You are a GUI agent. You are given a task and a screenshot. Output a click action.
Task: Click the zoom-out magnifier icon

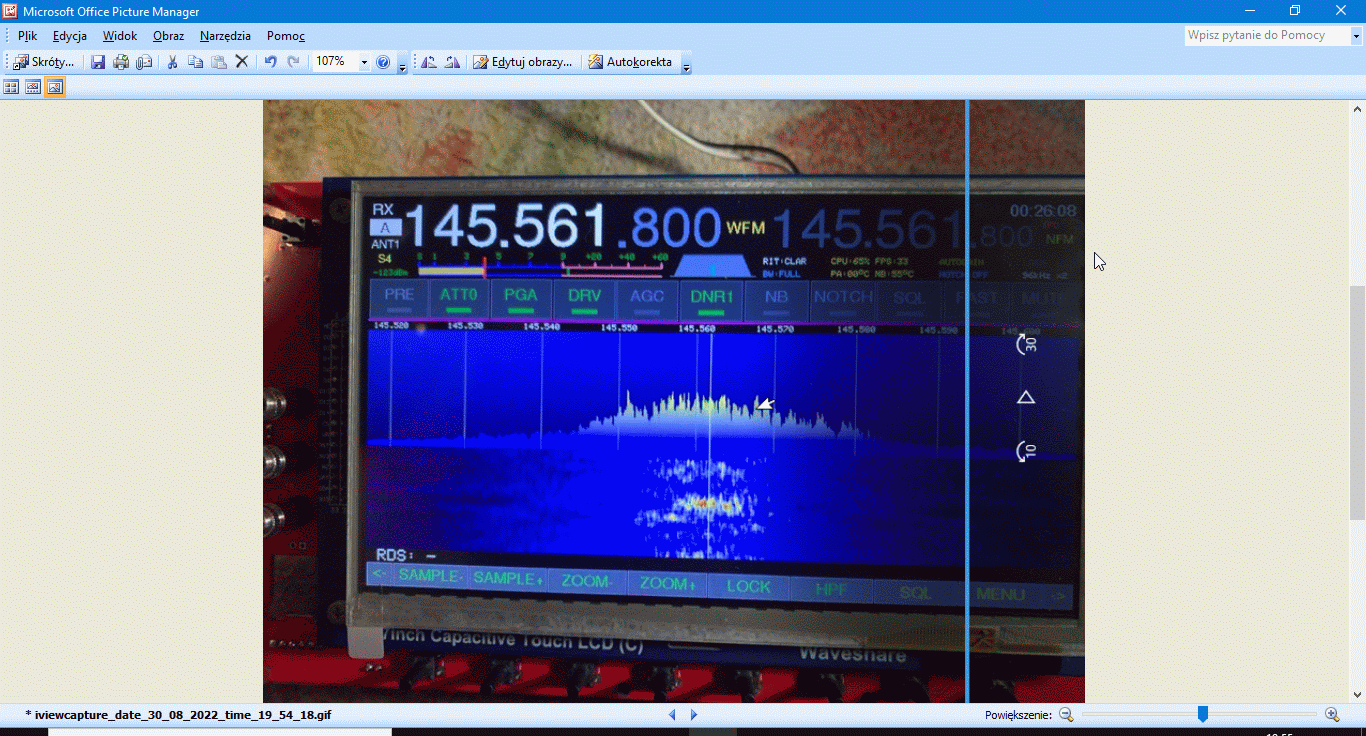pyautogui.click(x=1066, y=714)
